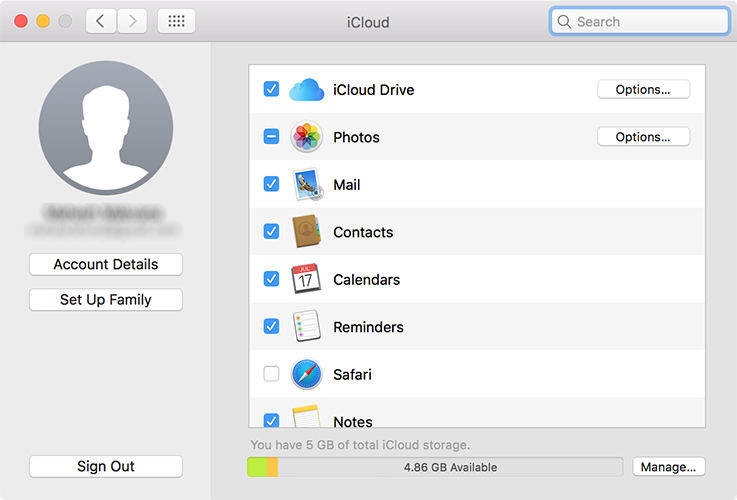Select the Reminders label text
The width and height of the screenshot is (737, 500).
click(368, 327)
